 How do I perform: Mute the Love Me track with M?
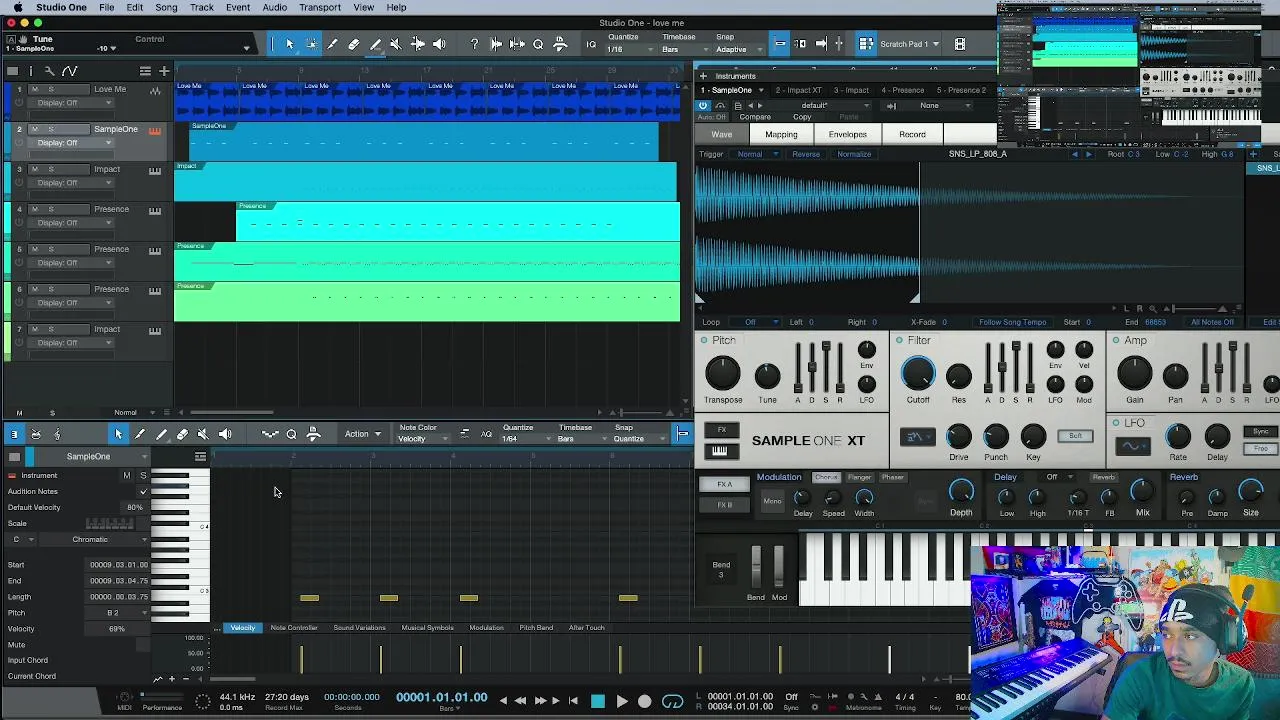coord(34,90)
